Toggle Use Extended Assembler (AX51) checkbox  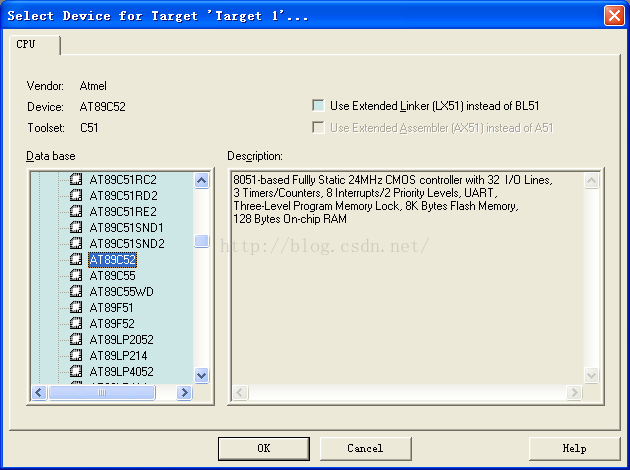(318, 128)
